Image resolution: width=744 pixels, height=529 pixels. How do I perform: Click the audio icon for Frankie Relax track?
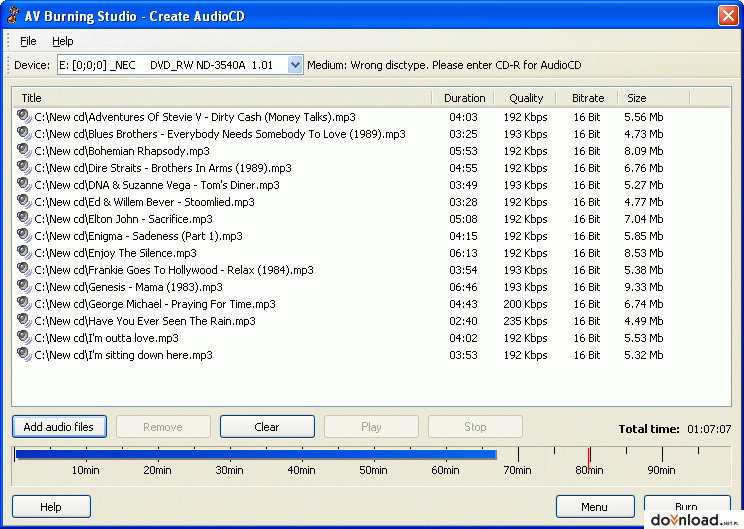pos(23,270)
